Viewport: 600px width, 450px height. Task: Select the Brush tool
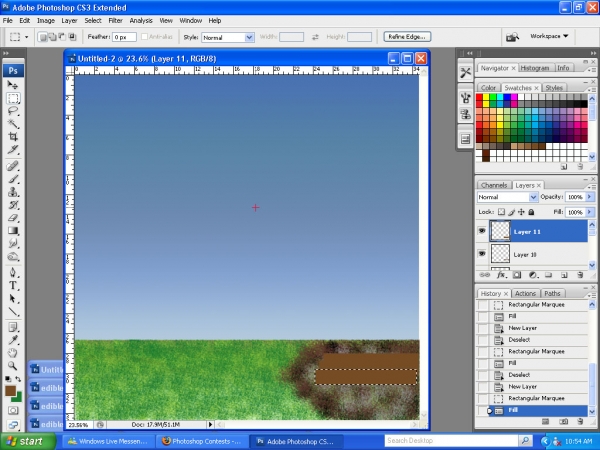[x=13, y=179]
